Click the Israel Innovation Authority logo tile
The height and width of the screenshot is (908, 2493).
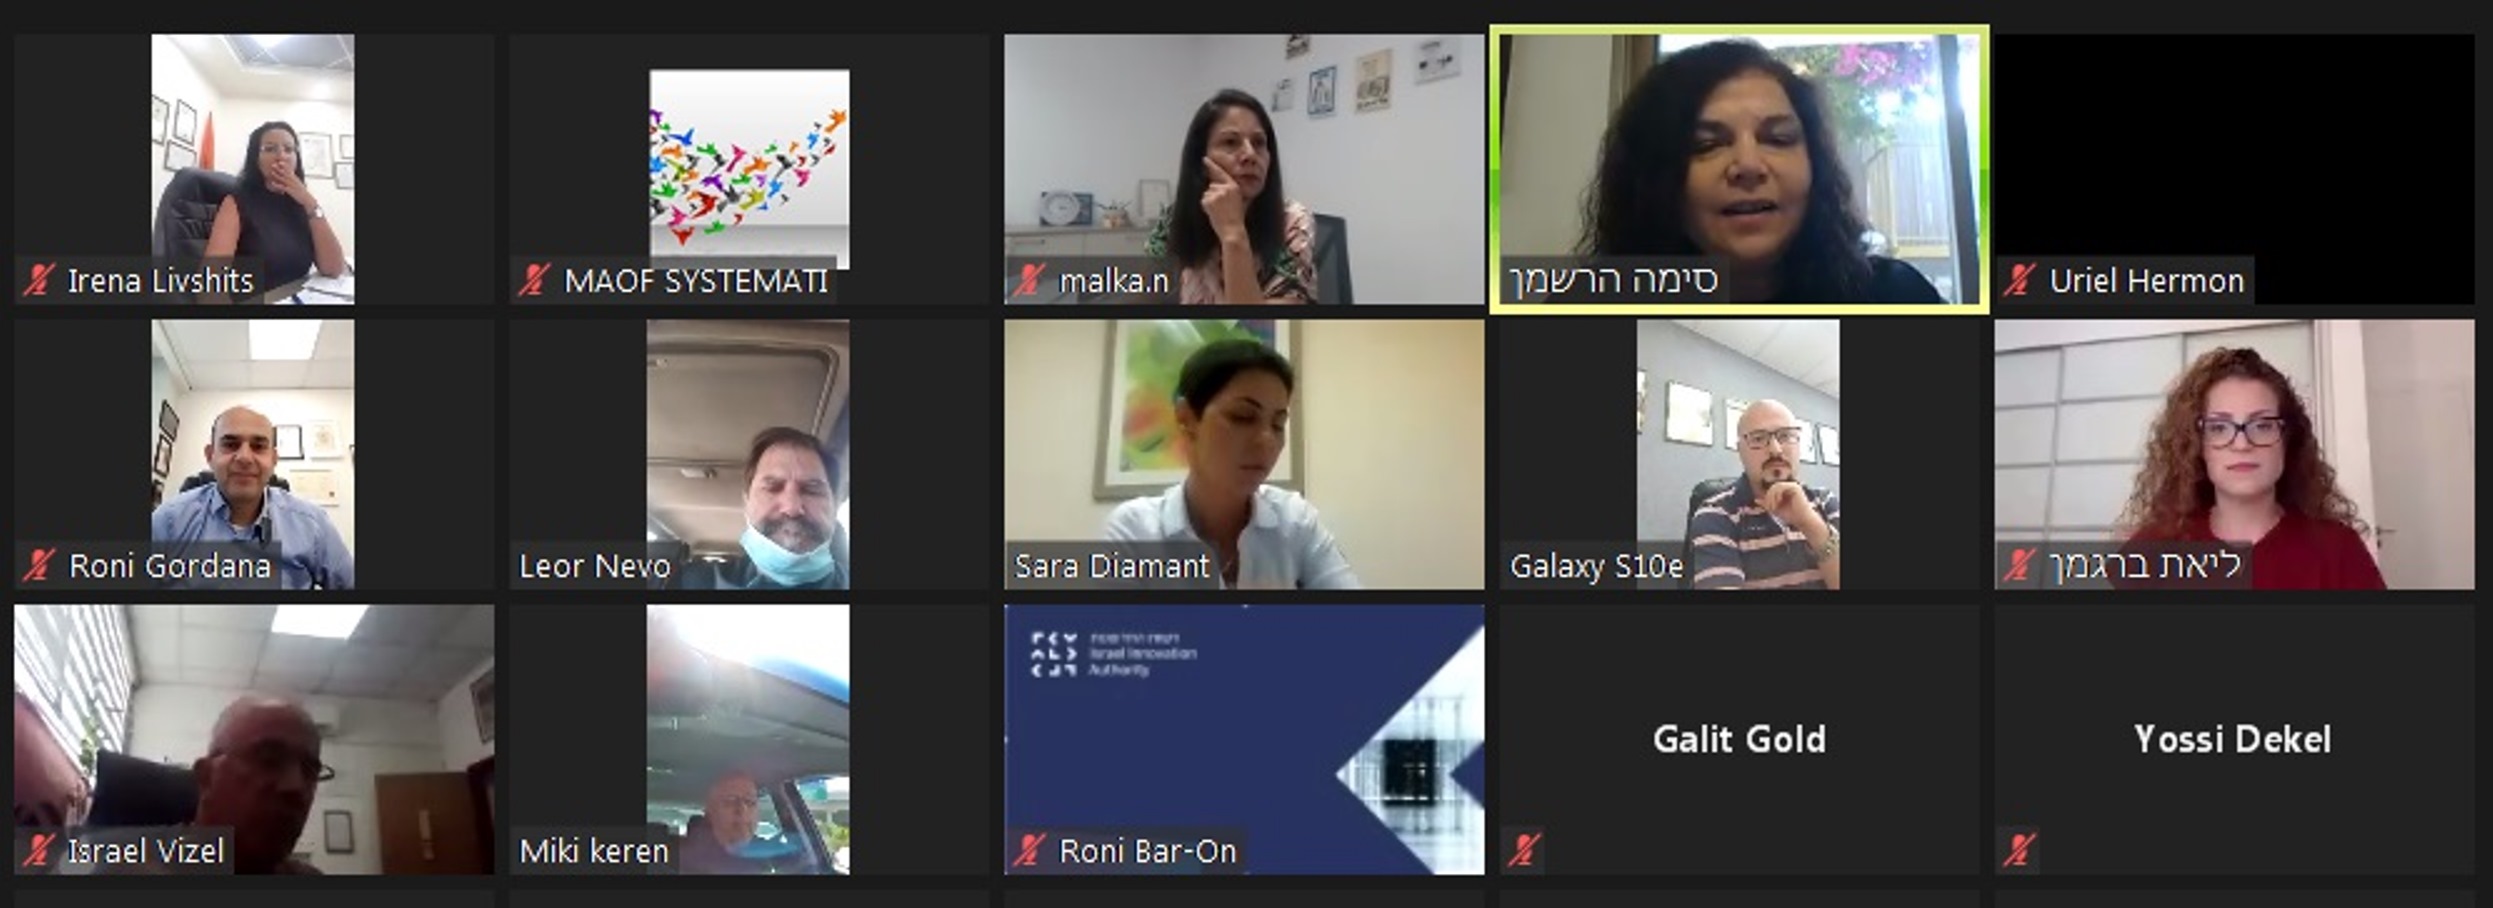(1244, 739)
